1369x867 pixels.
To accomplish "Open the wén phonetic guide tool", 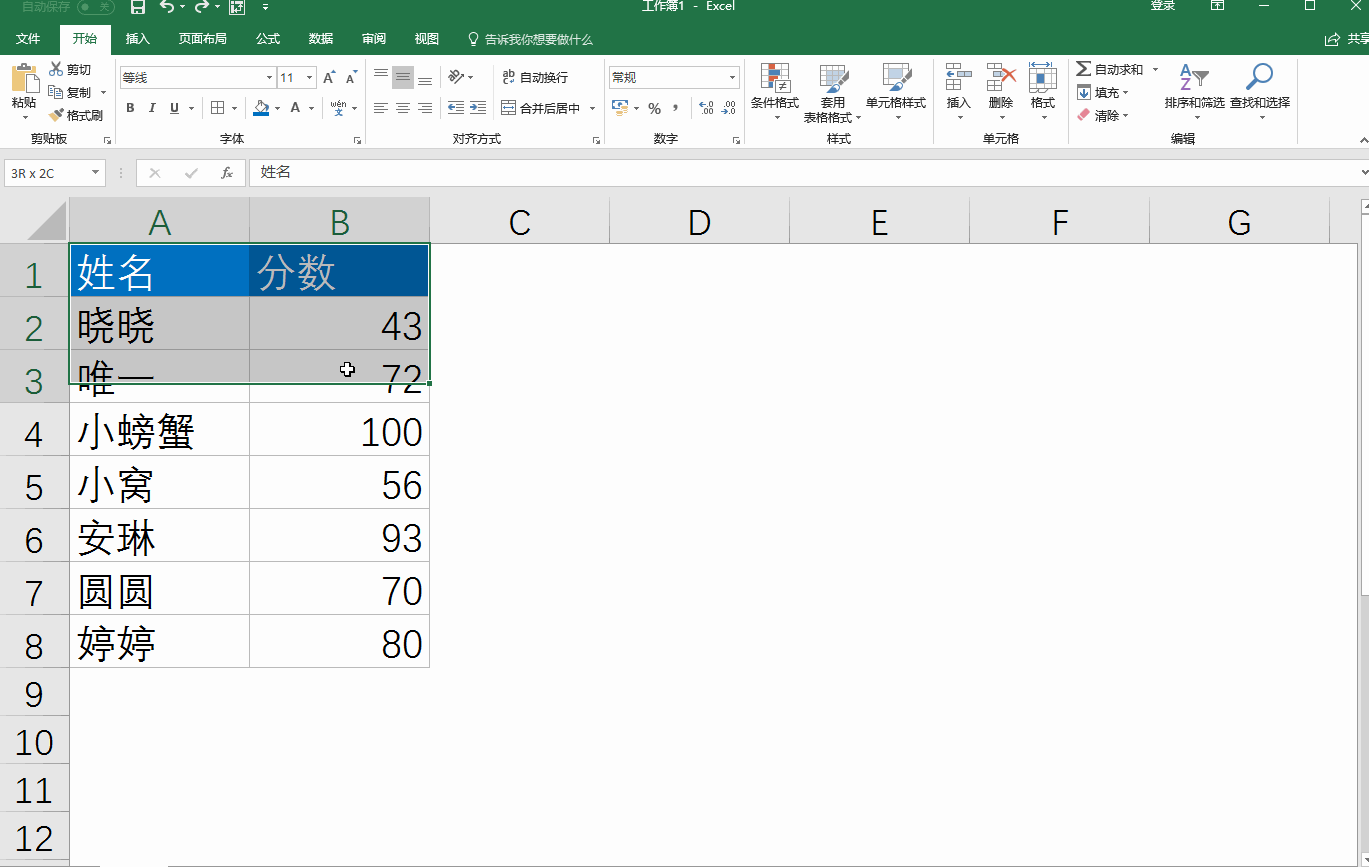I will tap(338, 108).
